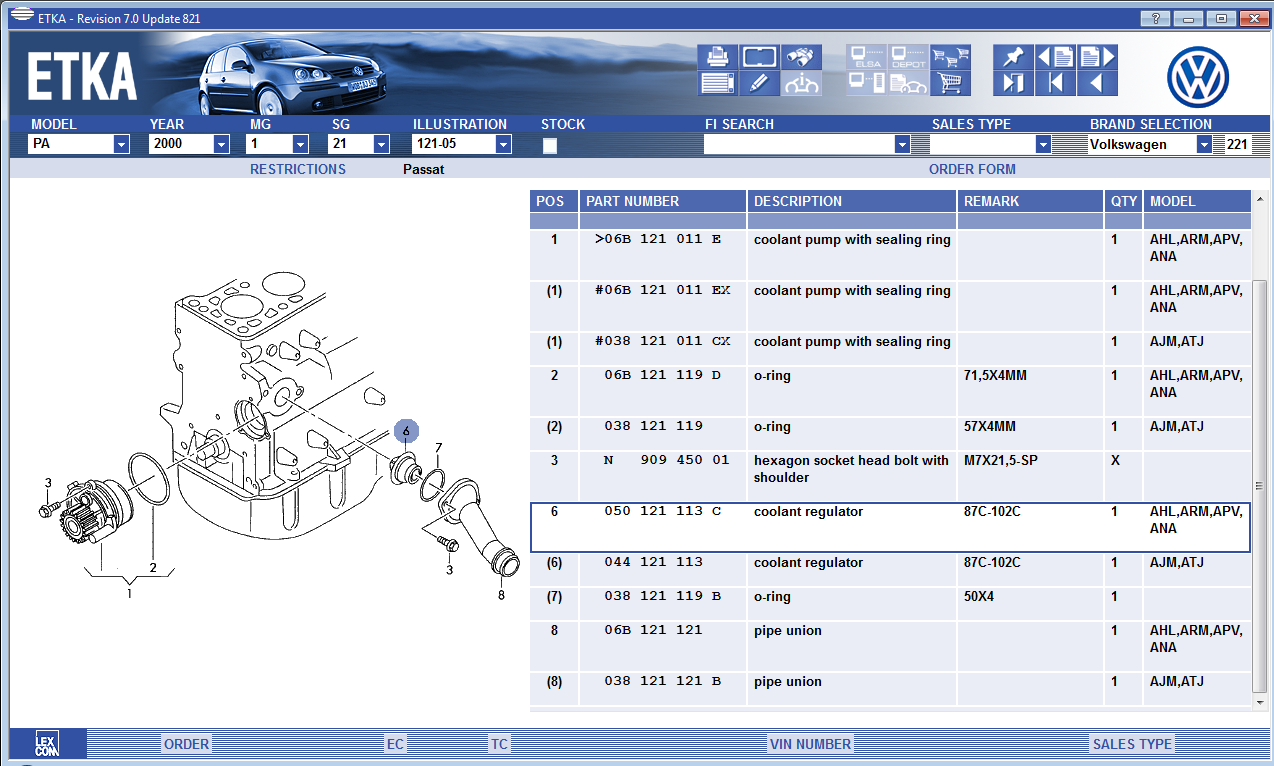Screen dimensions: 1274x766
Task: Click the Volkswagen brand logo
Action: (1198, 77)
